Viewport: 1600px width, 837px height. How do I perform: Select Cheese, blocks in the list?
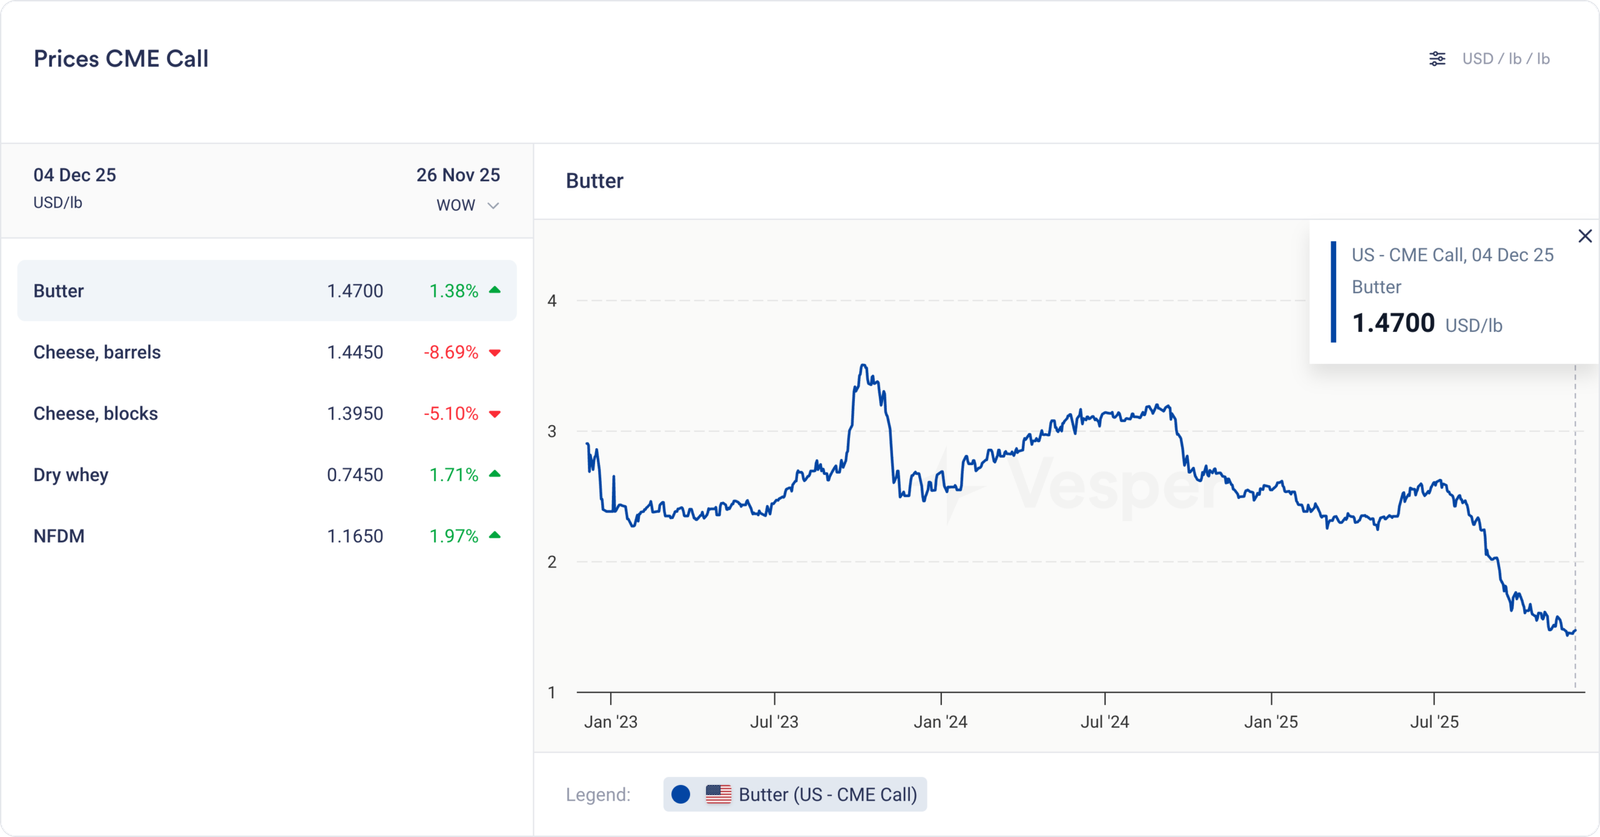tap(266, 414)
